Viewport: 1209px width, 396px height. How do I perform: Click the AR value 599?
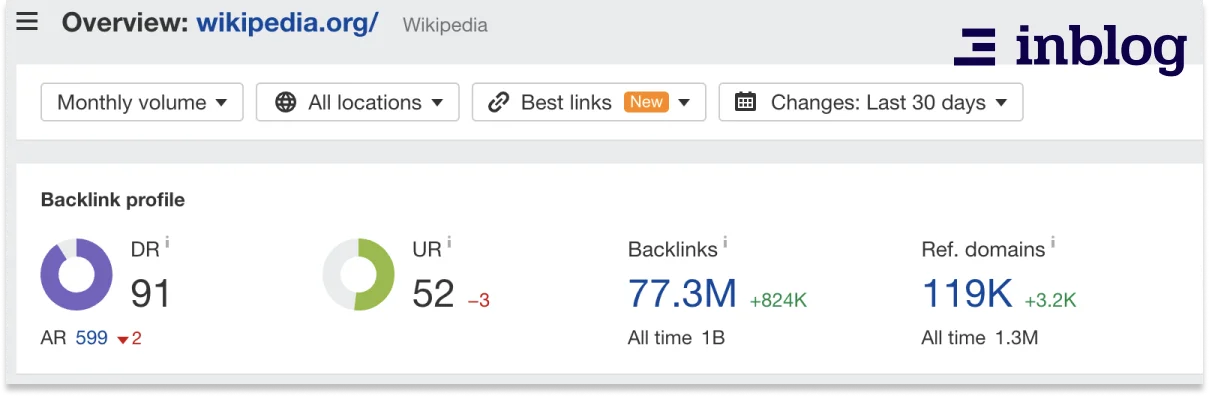(x=91, y=338)
